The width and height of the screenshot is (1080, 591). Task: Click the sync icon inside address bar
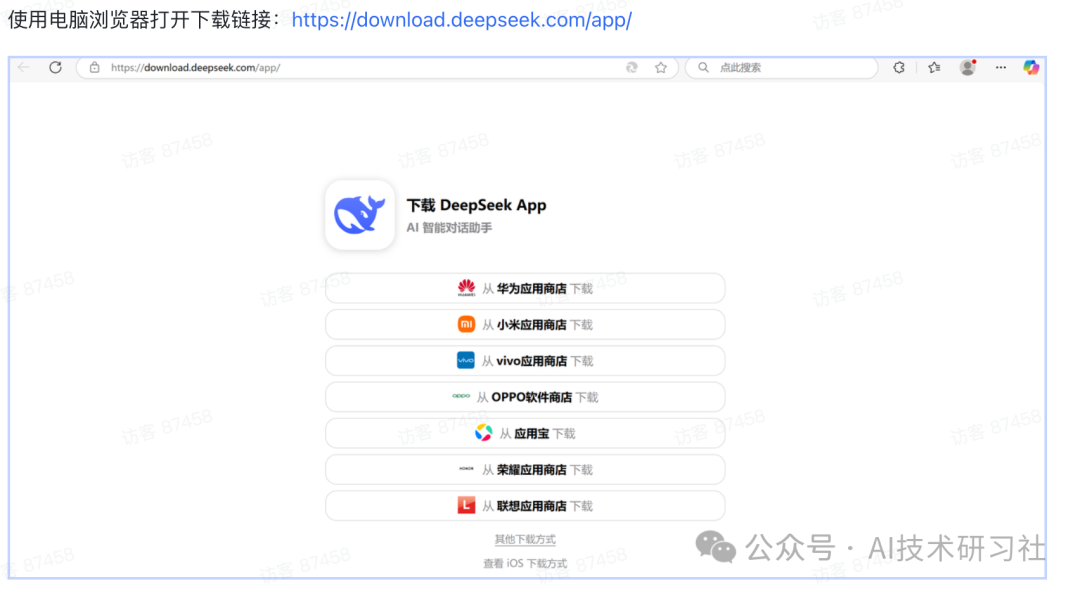click(x=632, y=68)
